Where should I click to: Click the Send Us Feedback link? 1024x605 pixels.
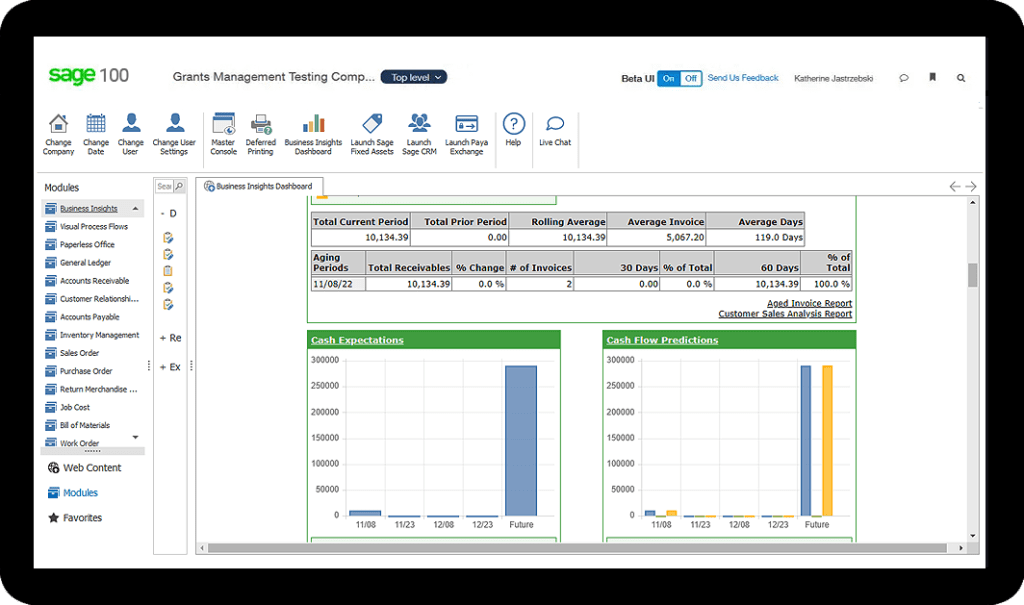pos(743,77)
